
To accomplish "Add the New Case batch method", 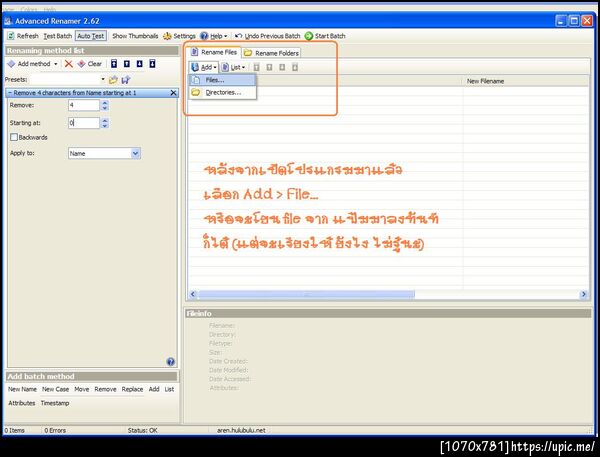I will point(55,389).
